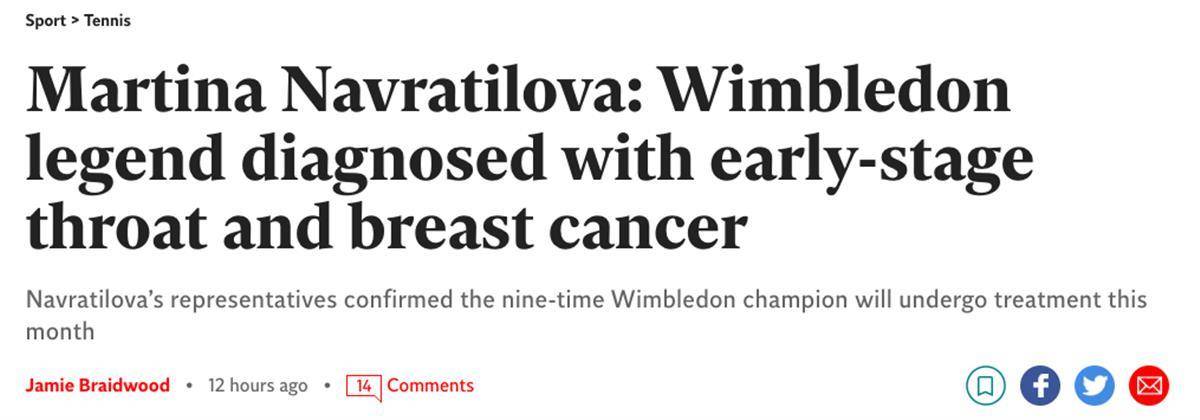1200x420 pixels.
Task: Go to the Sport section breadcrumb
Action: point(45,20)
